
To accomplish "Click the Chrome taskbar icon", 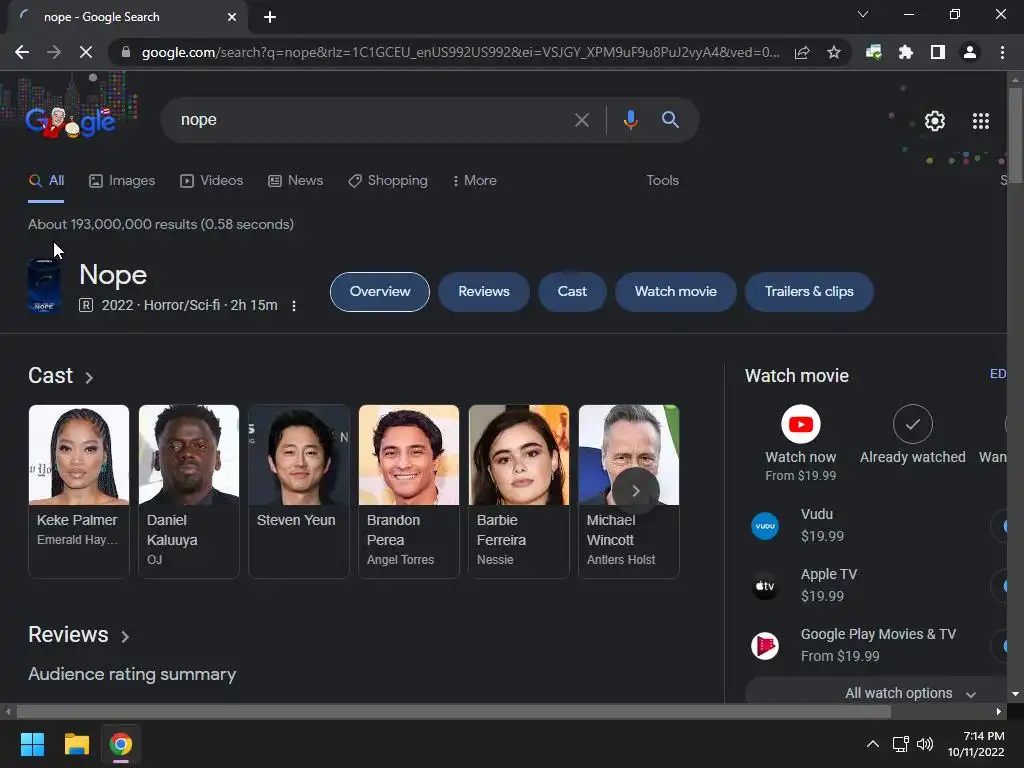I will [x=121, y=744].
